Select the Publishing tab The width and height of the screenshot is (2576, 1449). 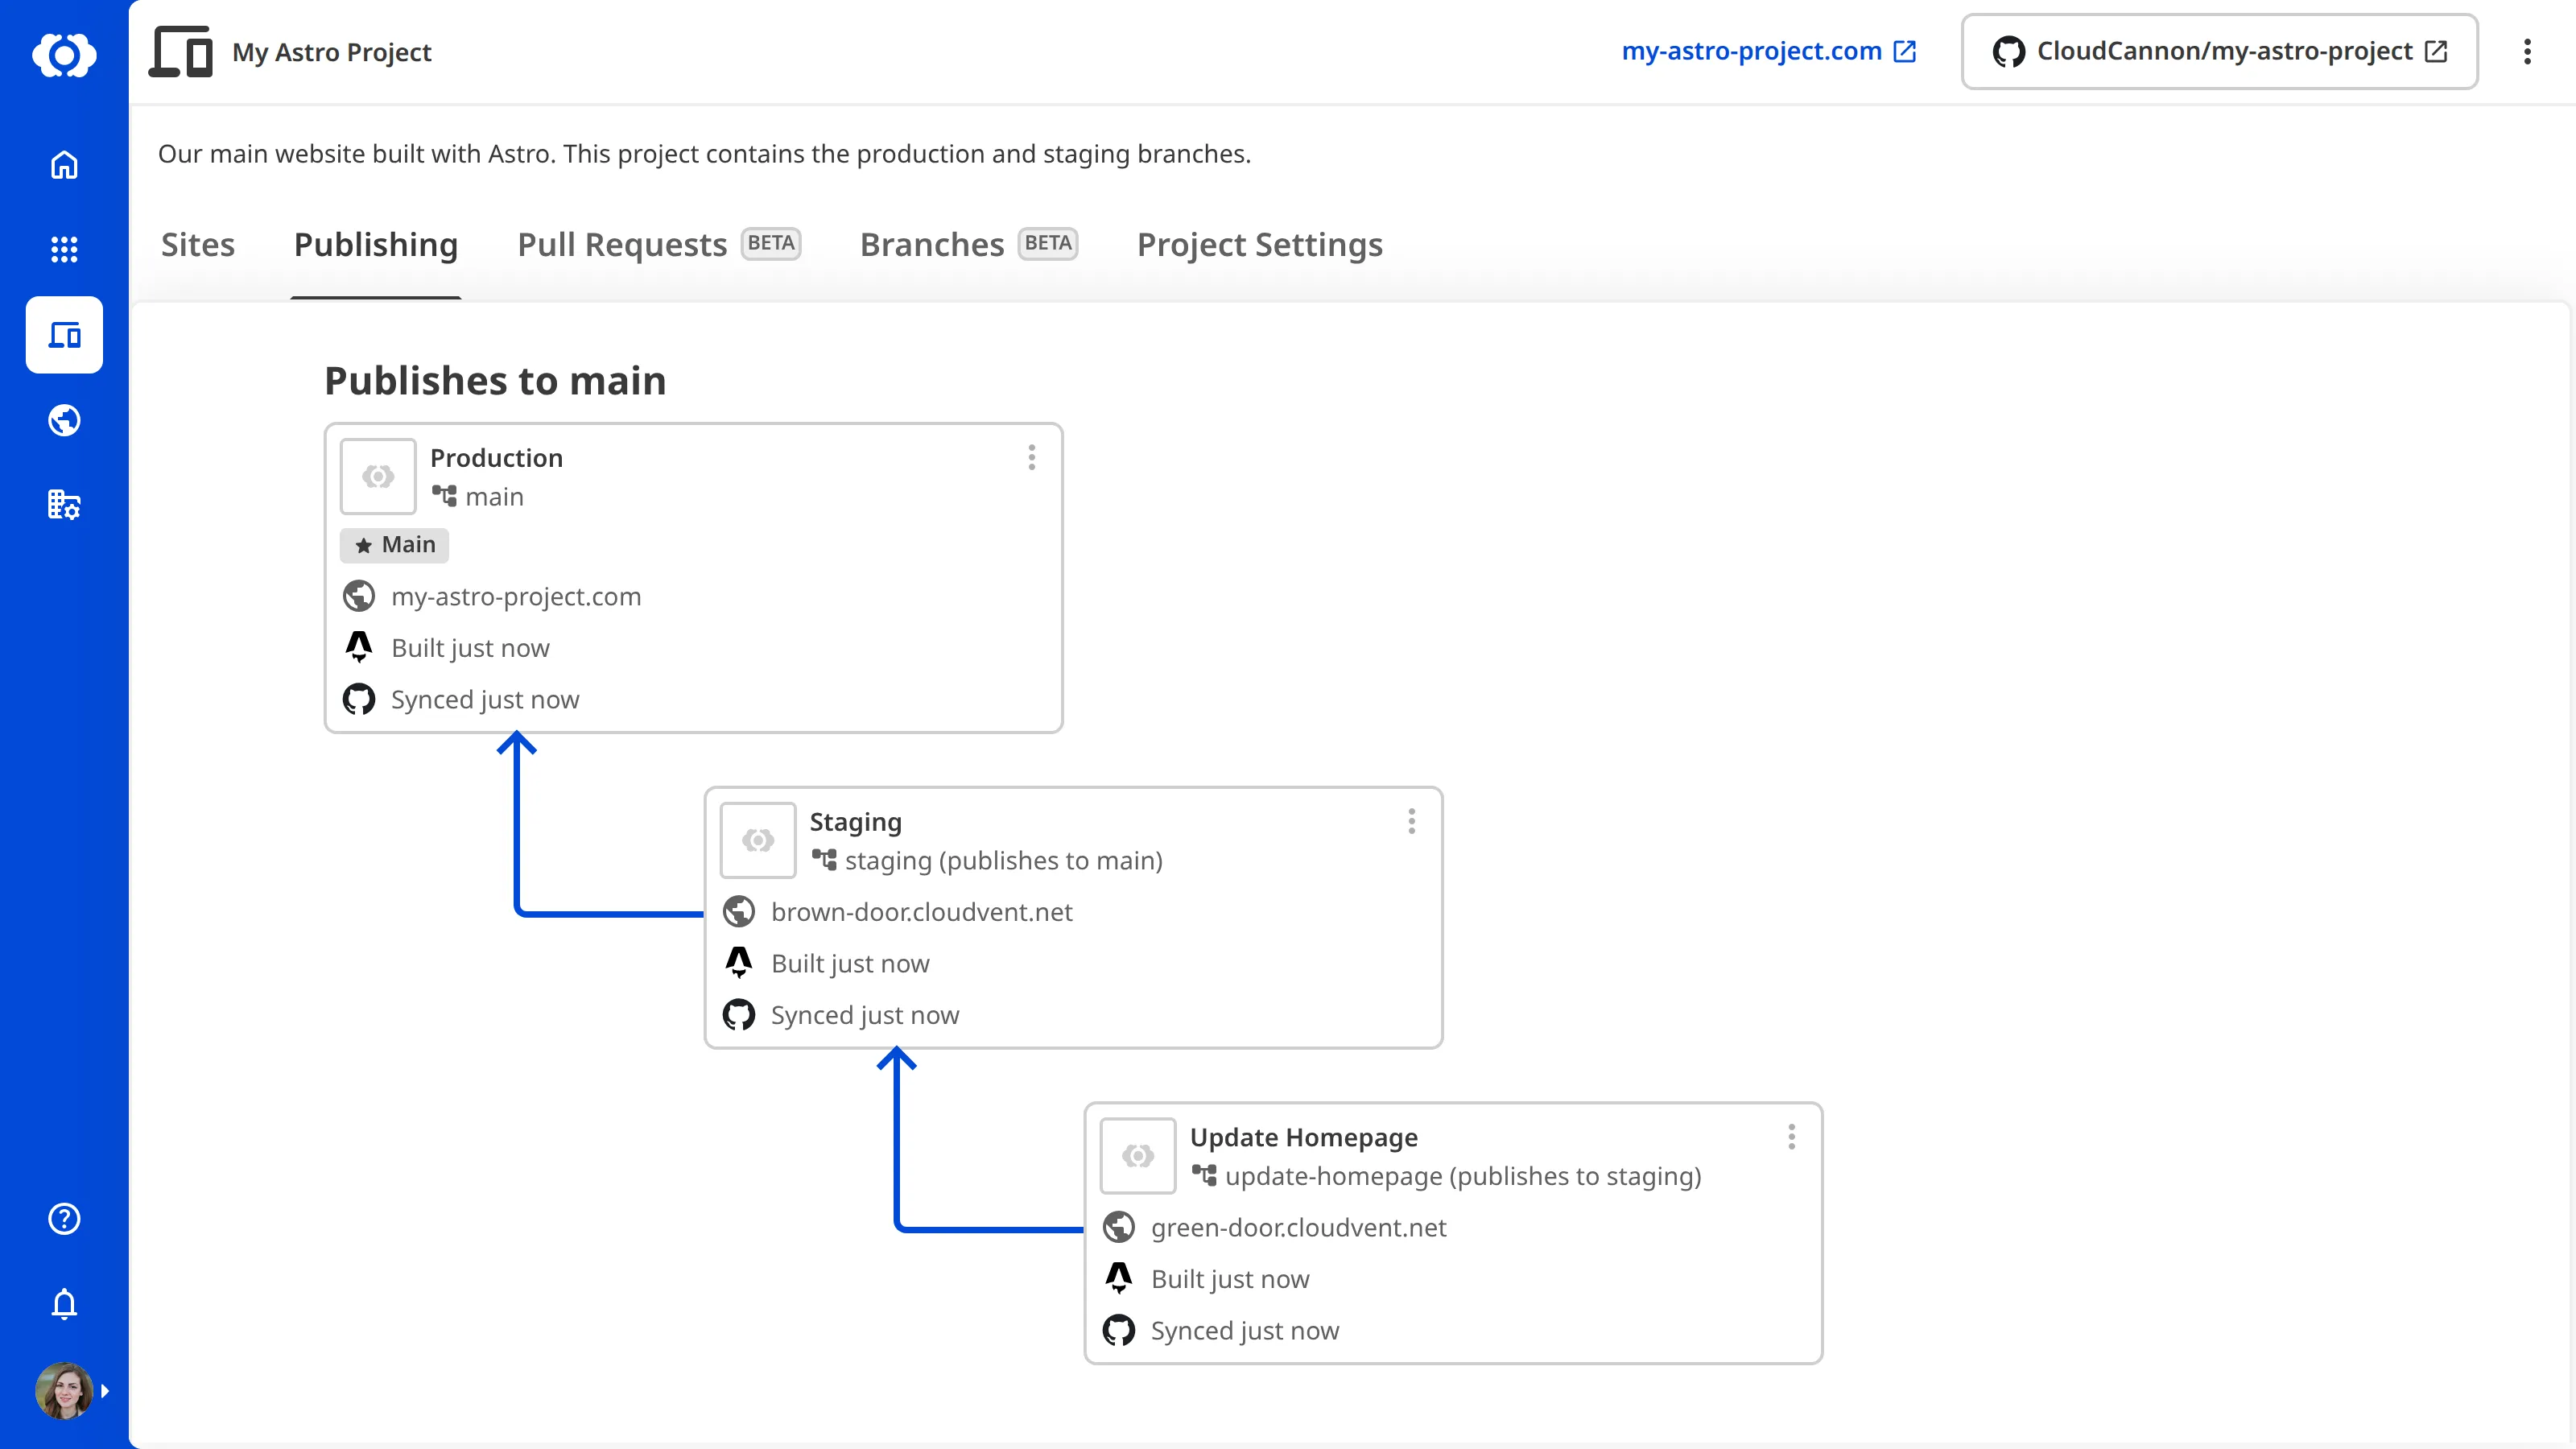pyautogui.click(x=376, y=245)
